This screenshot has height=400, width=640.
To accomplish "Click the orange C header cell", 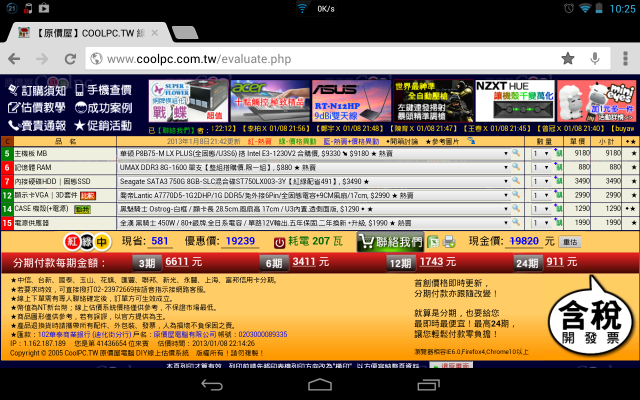I will click(x=7, y=142).
